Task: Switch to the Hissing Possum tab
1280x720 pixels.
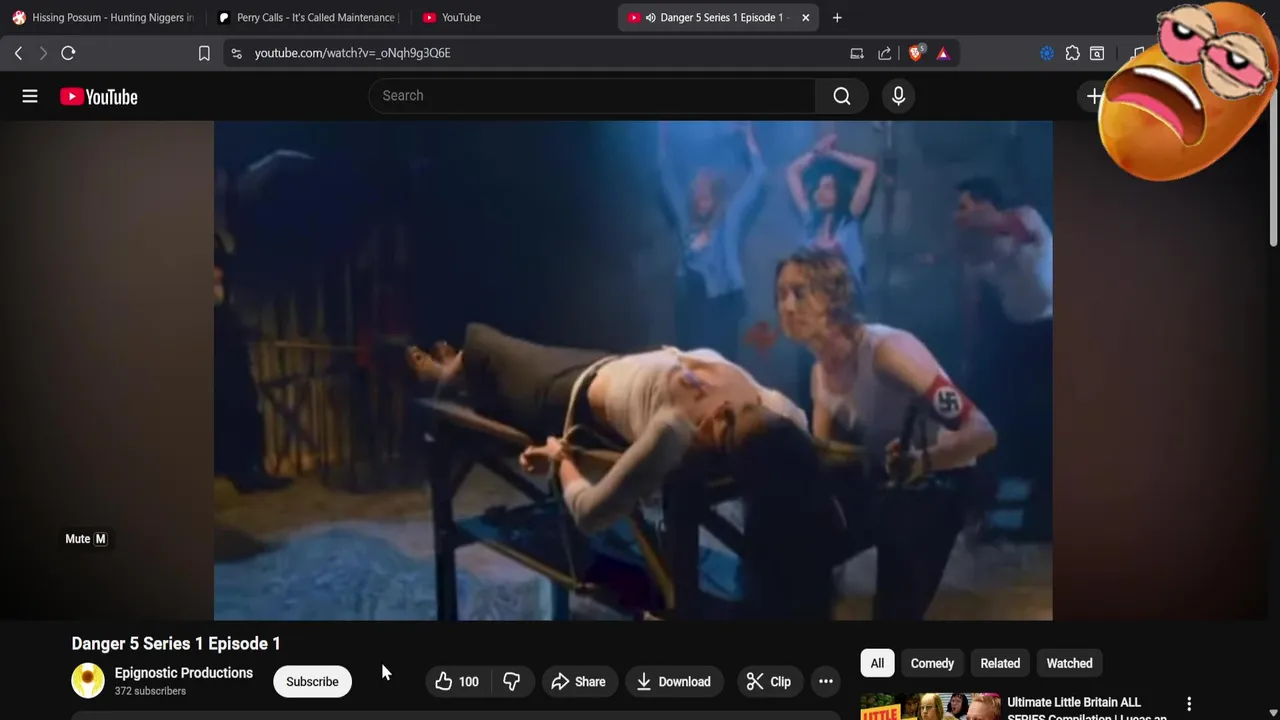Action: click(x=103, y=17)
